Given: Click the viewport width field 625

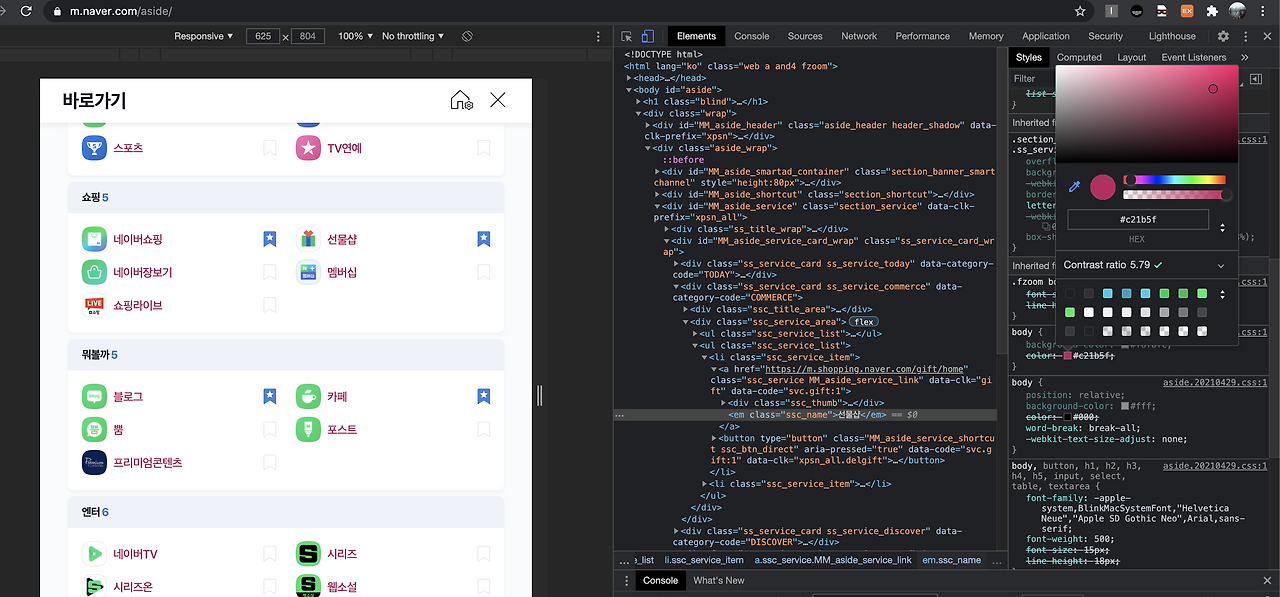Looking at the screenshot, I should [x=263, y=36].
